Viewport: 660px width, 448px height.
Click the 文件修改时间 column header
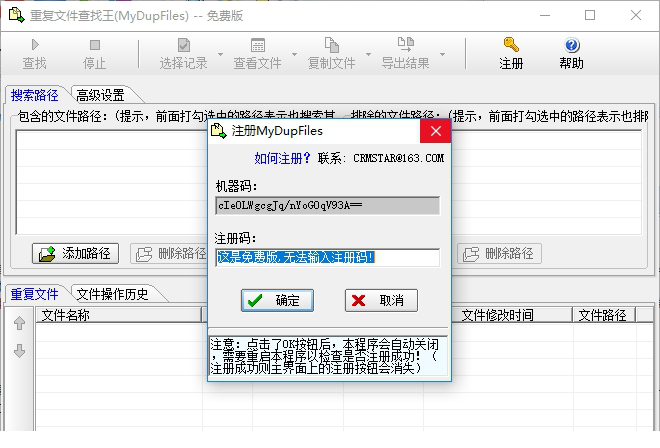click(498, 315)
